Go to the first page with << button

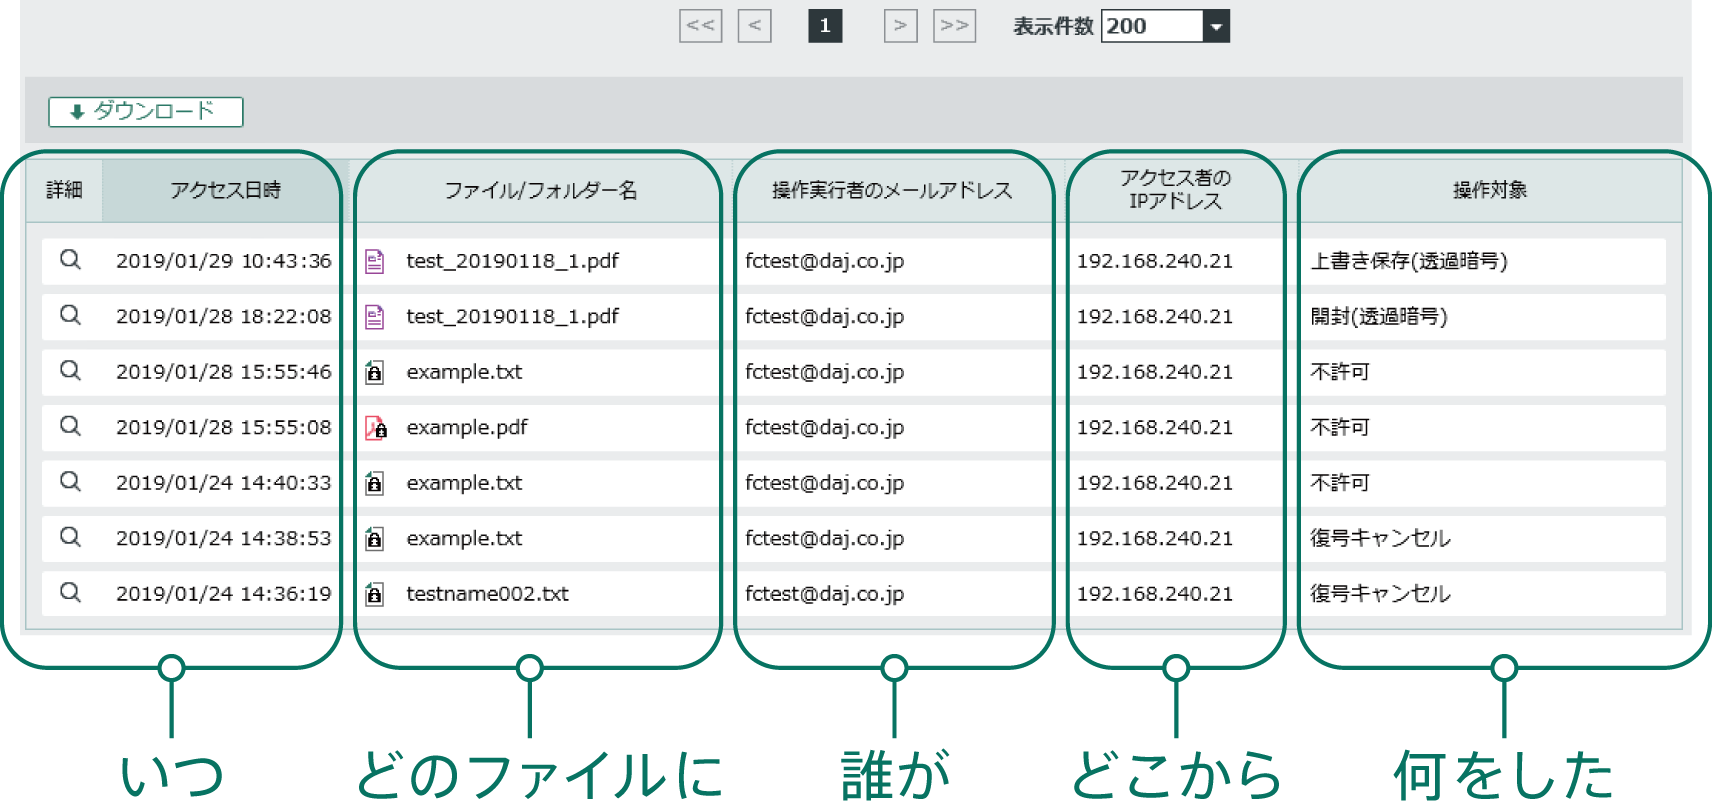(700, 26)
